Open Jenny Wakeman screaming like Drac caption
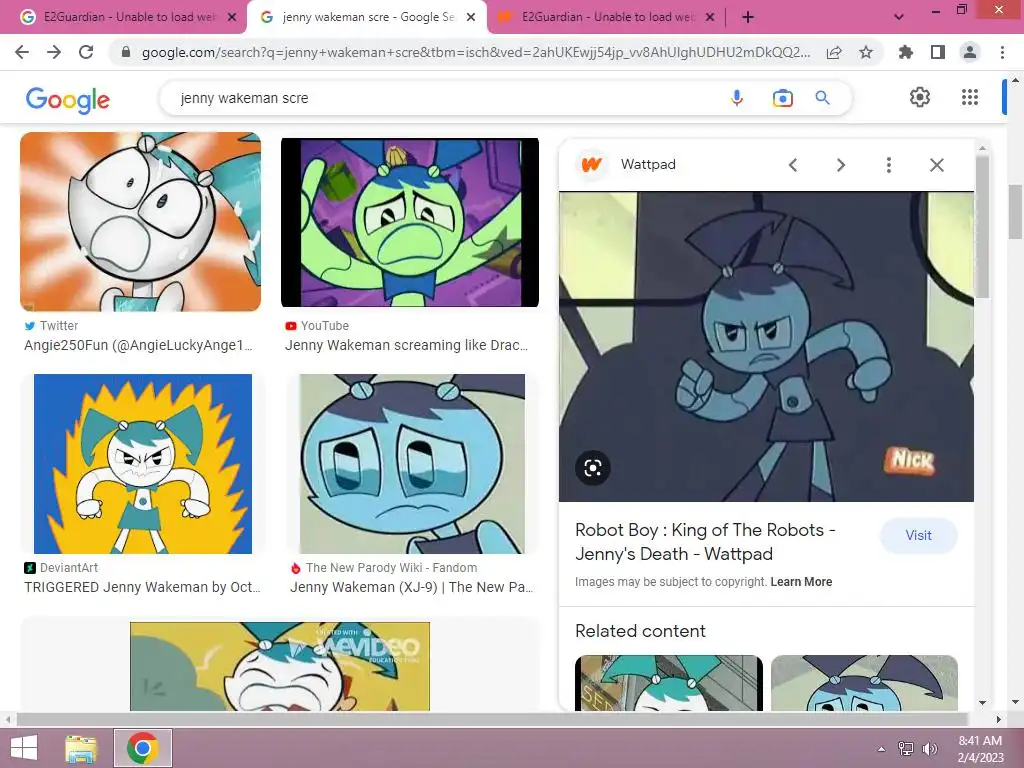This screenshot has width=1024, height=768. click(x=406, y=345)
